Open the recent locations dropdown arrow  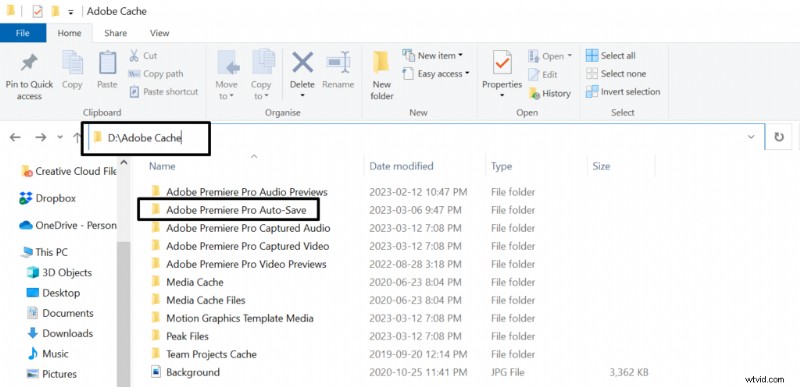click(60, 137)
